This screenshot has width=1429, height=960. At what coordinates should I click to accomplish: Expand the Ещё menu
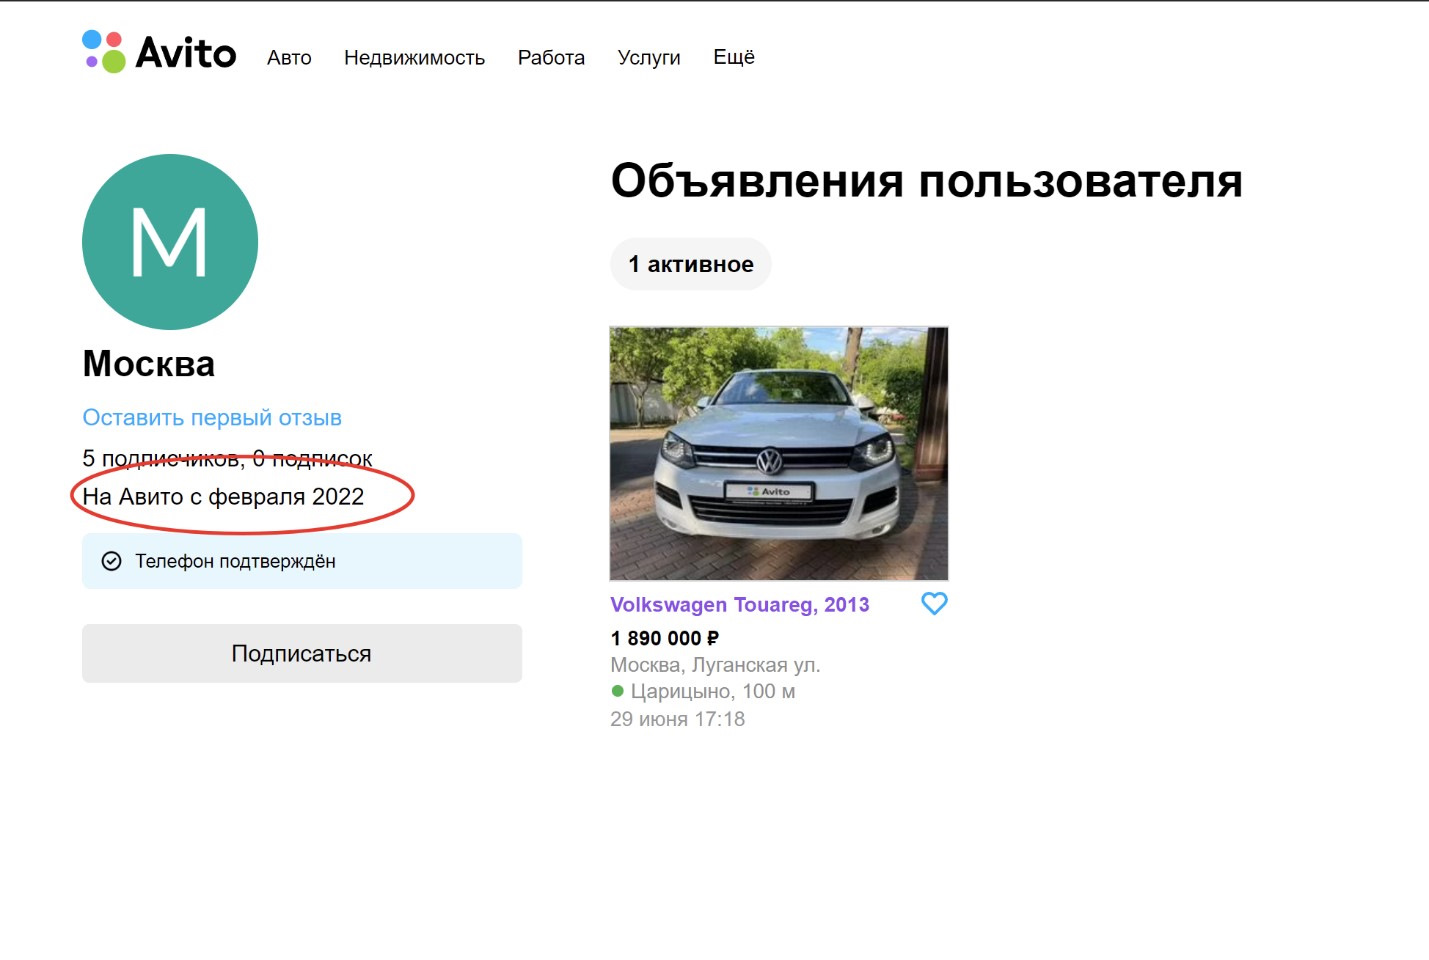tap(734, 57)
